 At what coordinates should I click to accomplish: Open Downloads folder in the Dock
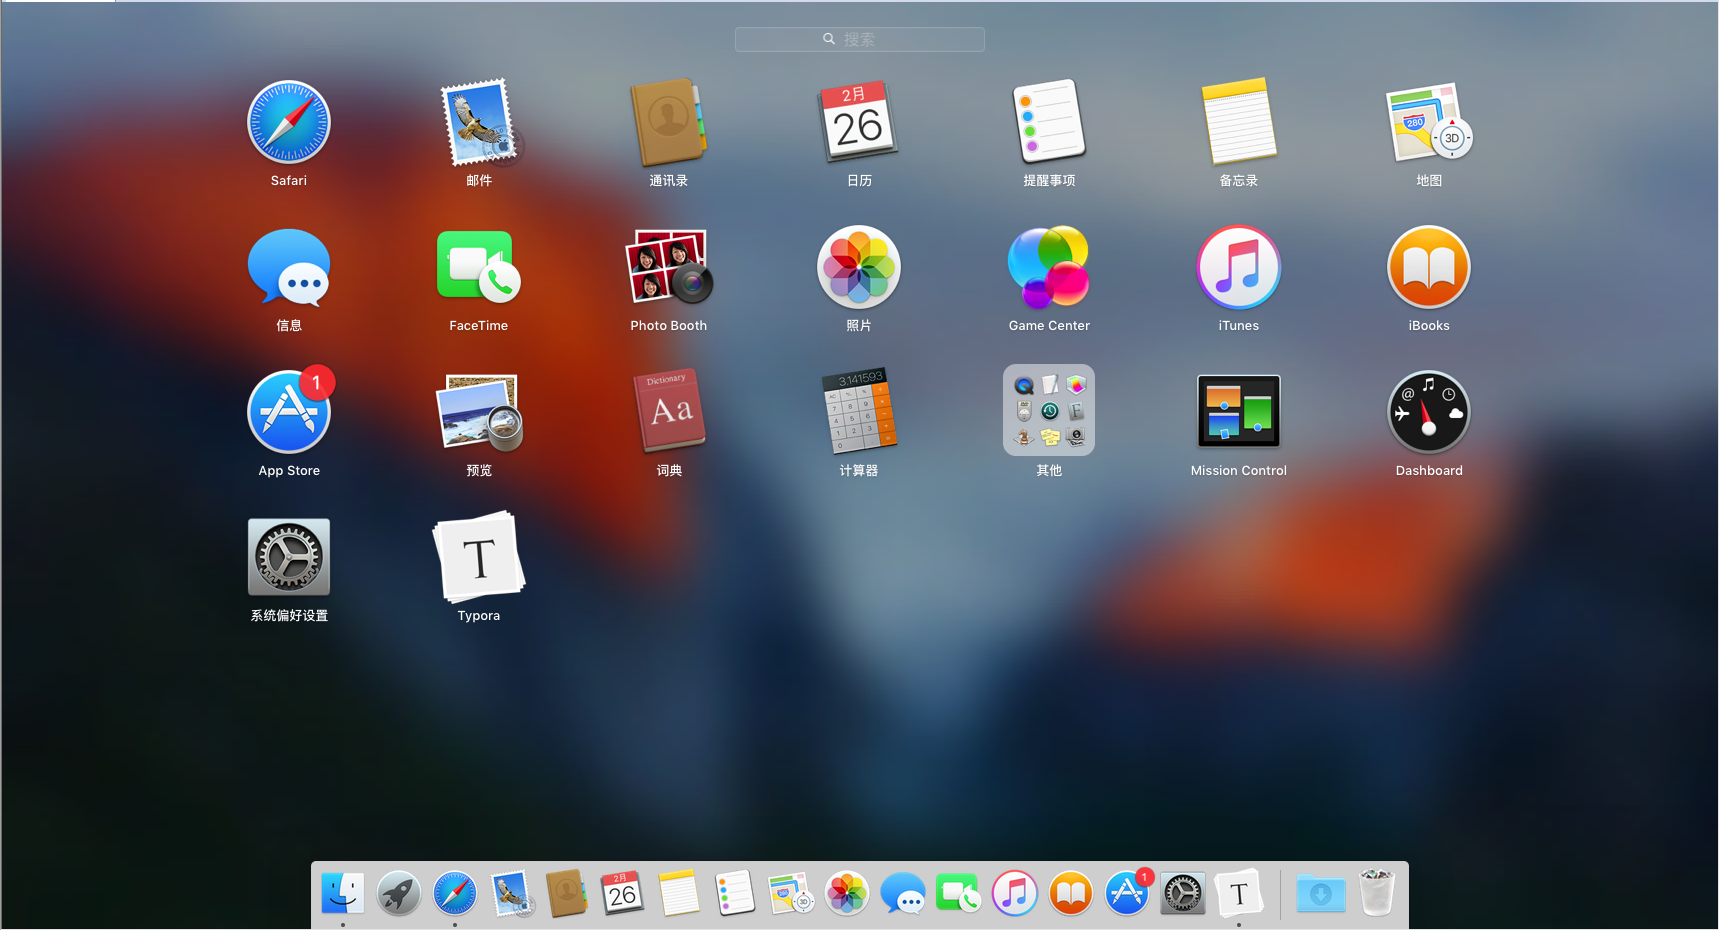1321,893
